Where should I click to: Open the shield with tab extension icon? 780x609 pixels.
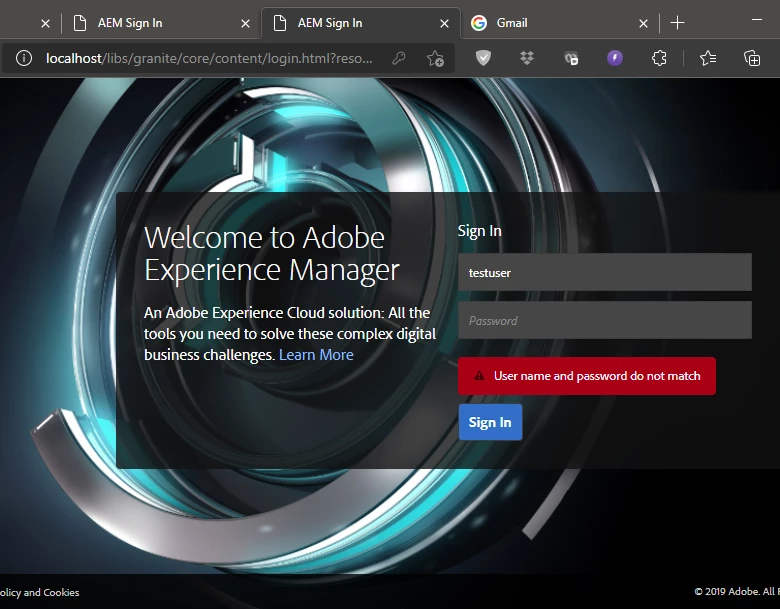point(571,58)
